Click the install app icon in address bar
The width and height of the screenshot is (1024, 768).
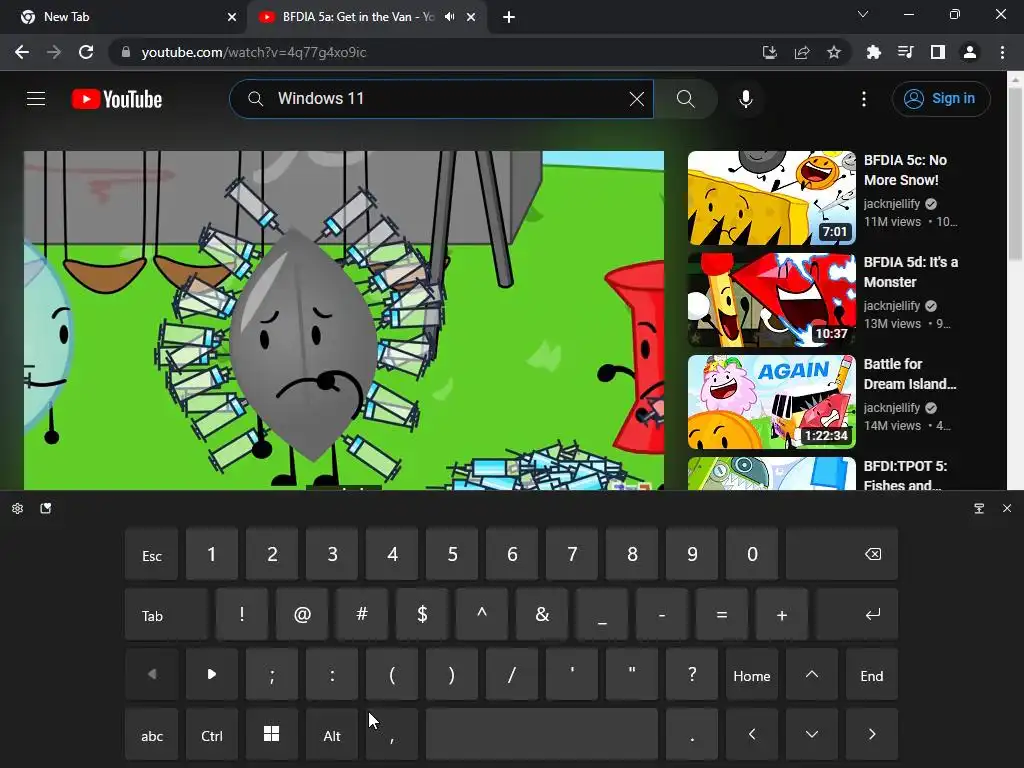[x=769, y=52]
